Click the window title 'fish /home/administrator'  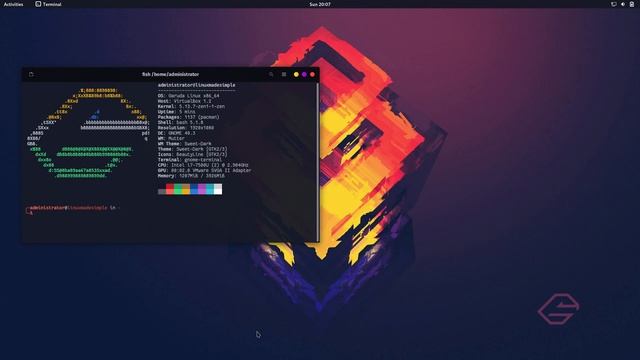pos(171,74)
